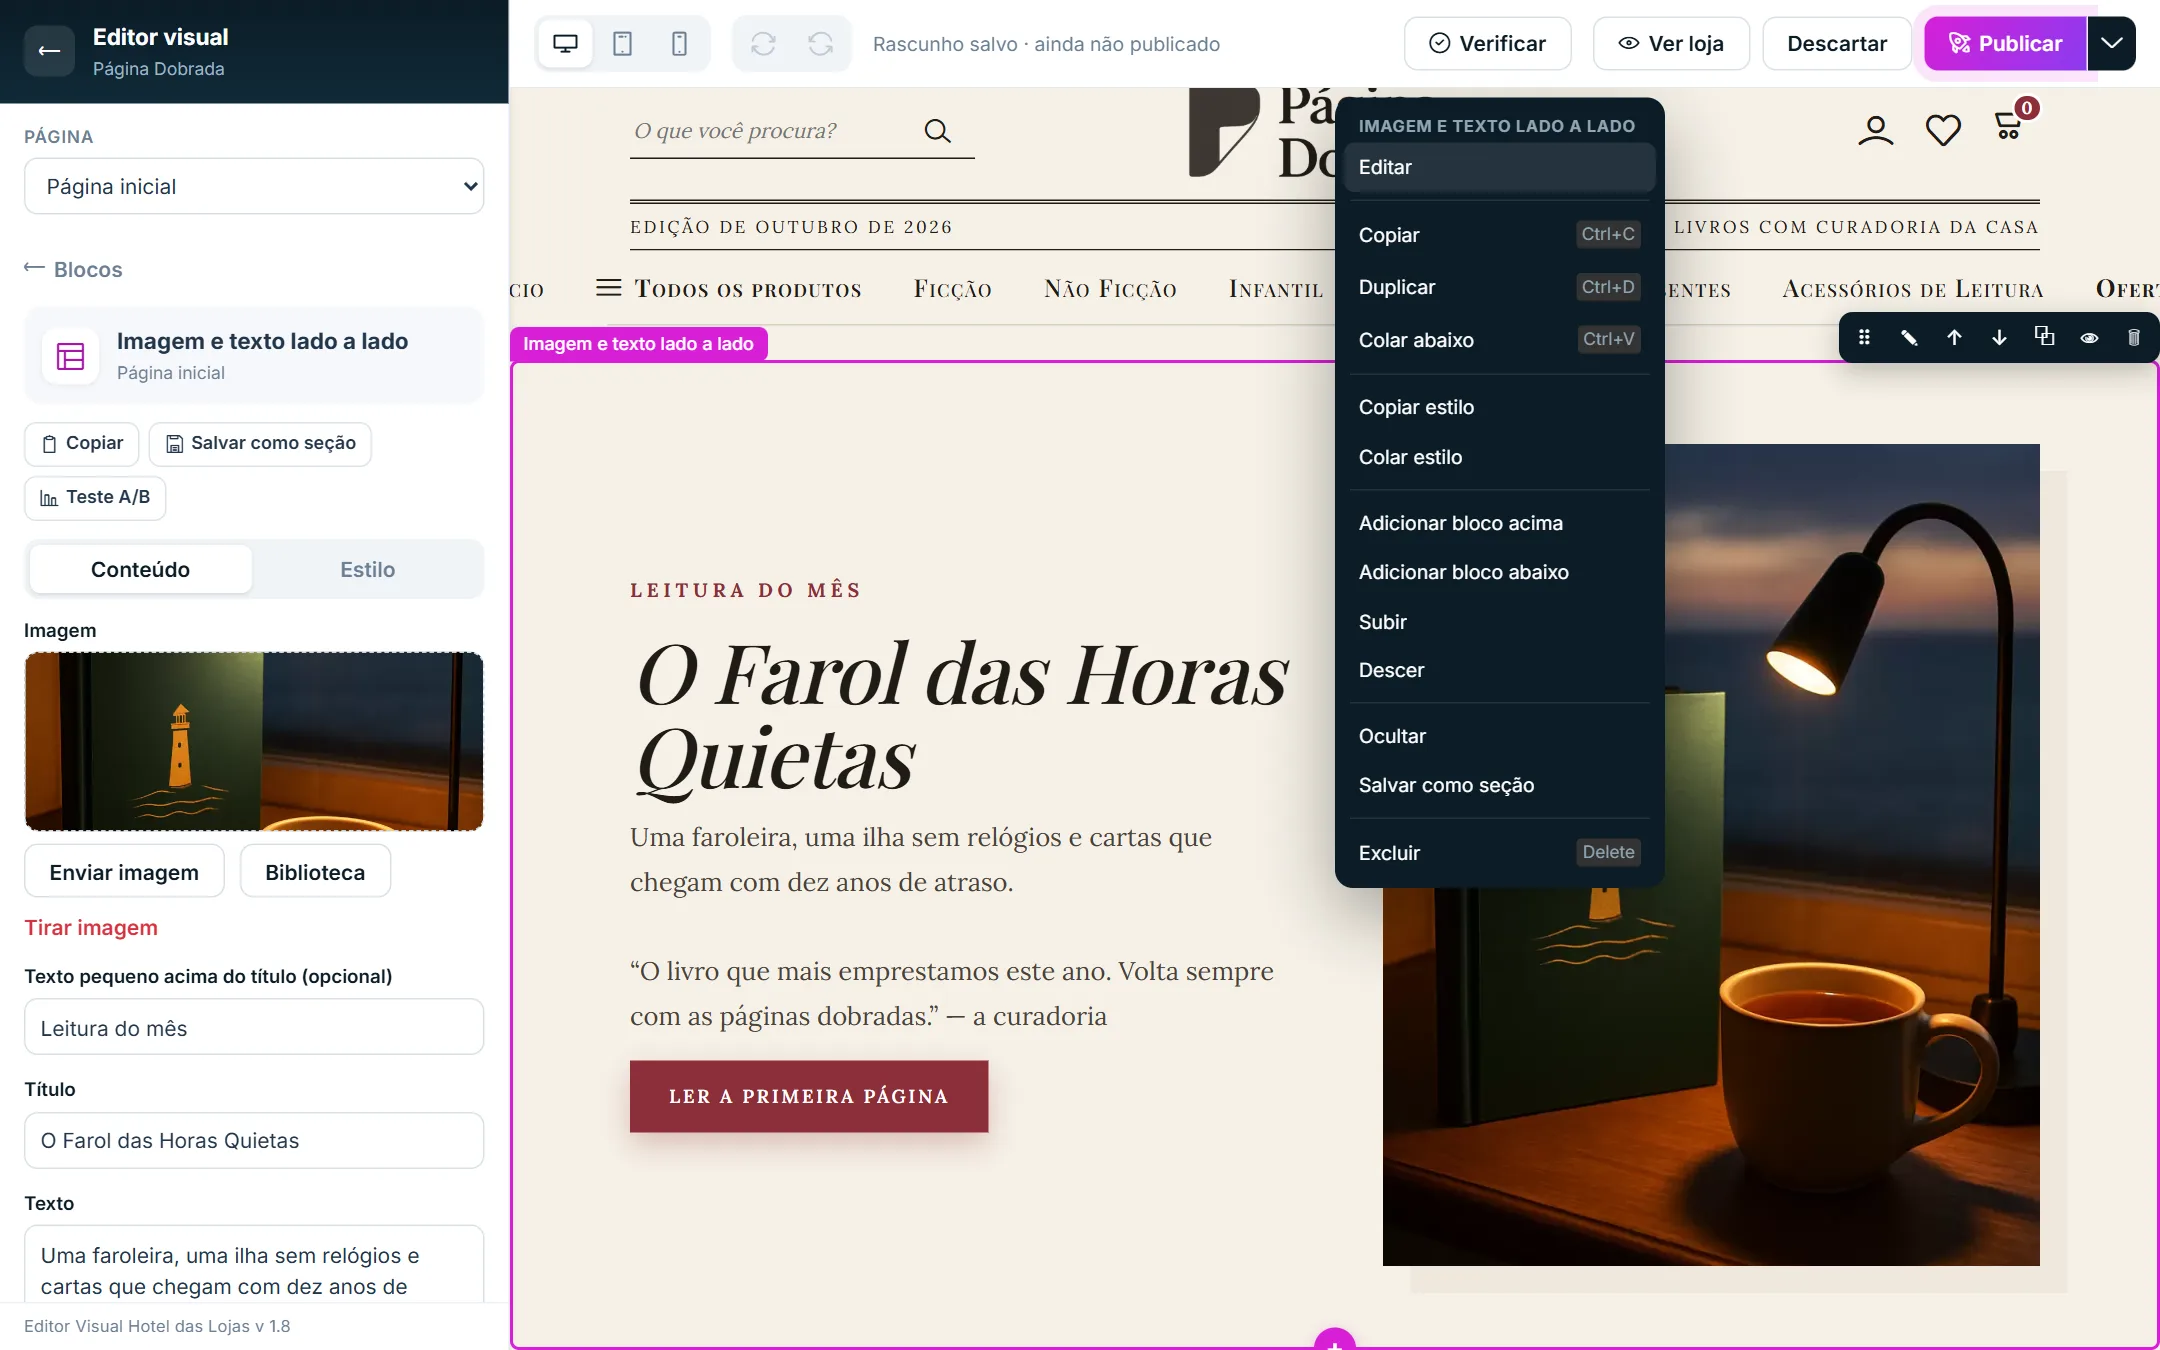This screenshot has width=2160, height=1350.
Task: Click Ocultar in context menu
Action: tap(1499, 736)
